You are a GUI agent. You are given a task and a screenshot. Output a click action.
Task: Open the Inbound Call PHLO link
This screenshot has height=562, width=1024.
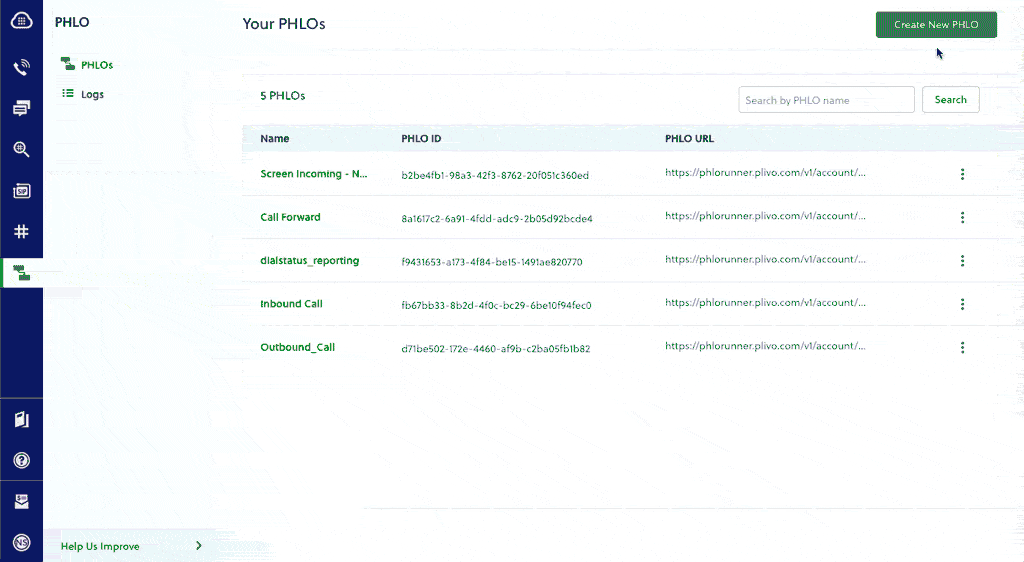pos(291,304)
